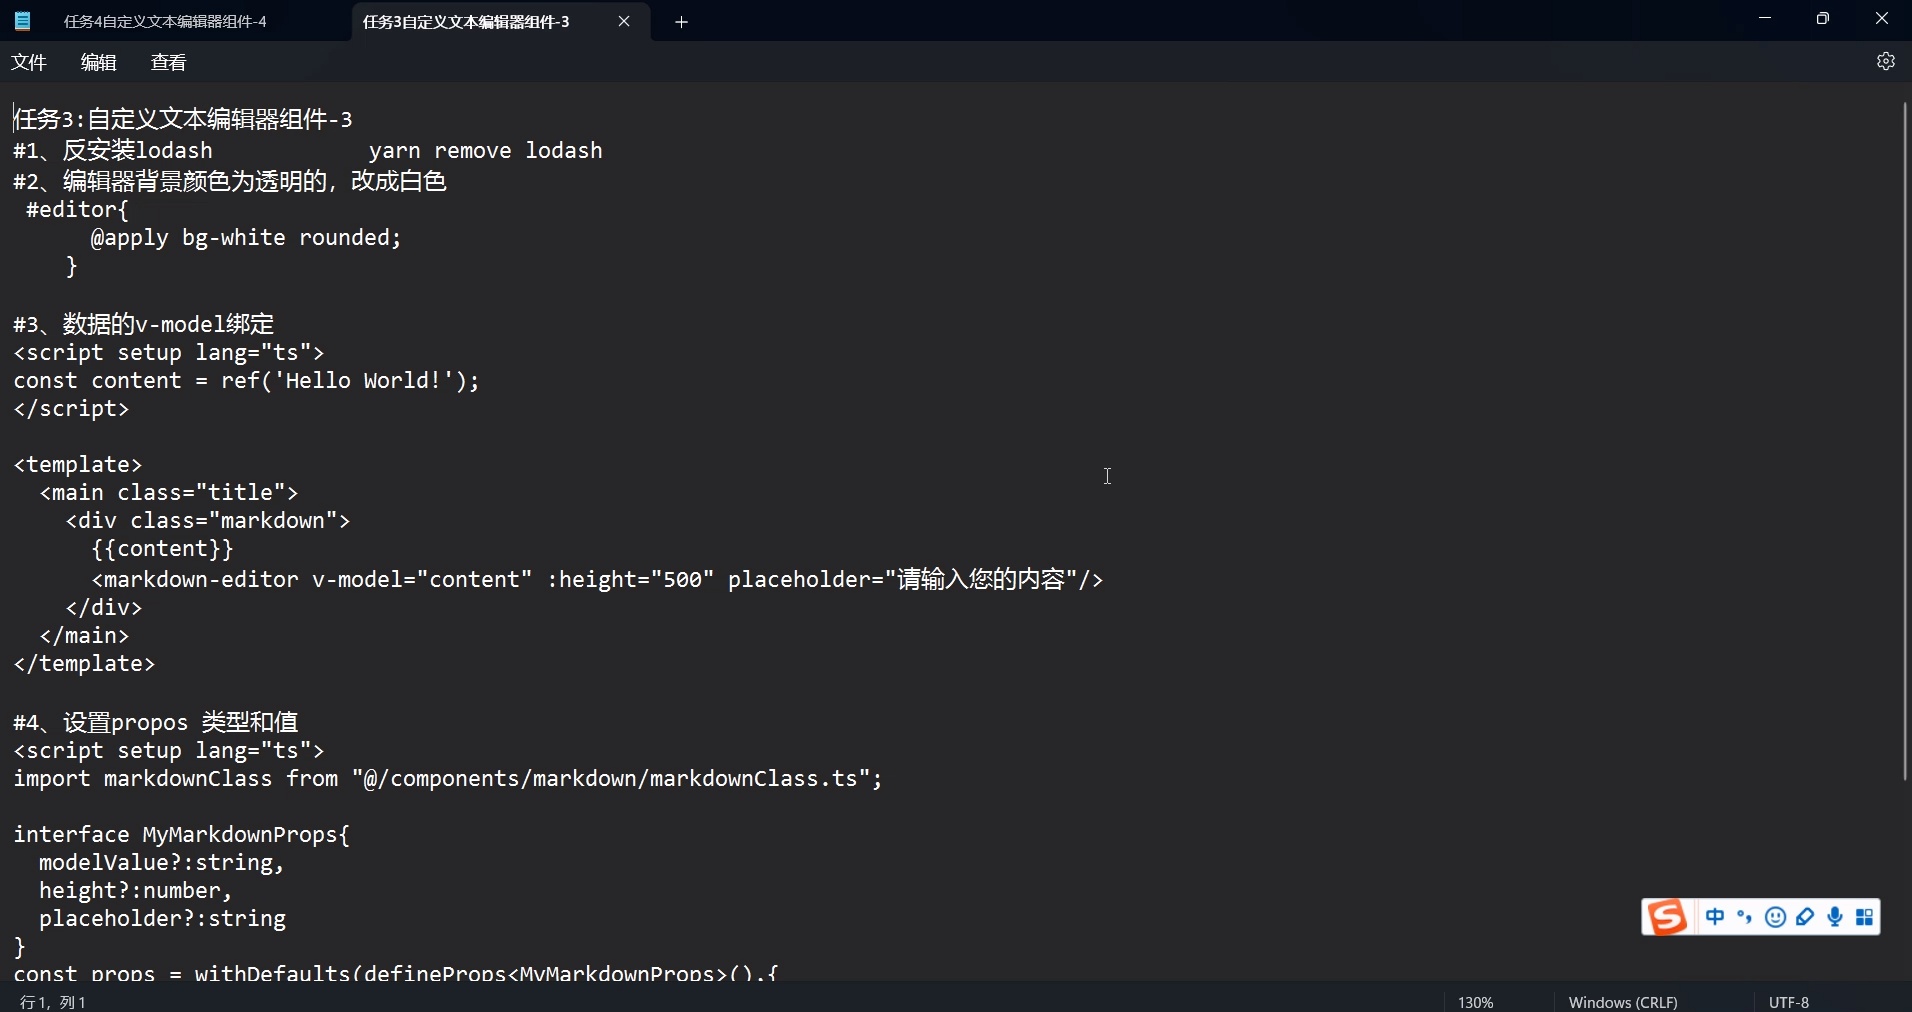Open the 编辑 menu
1912x1012 pixels.
coord(97,61)
